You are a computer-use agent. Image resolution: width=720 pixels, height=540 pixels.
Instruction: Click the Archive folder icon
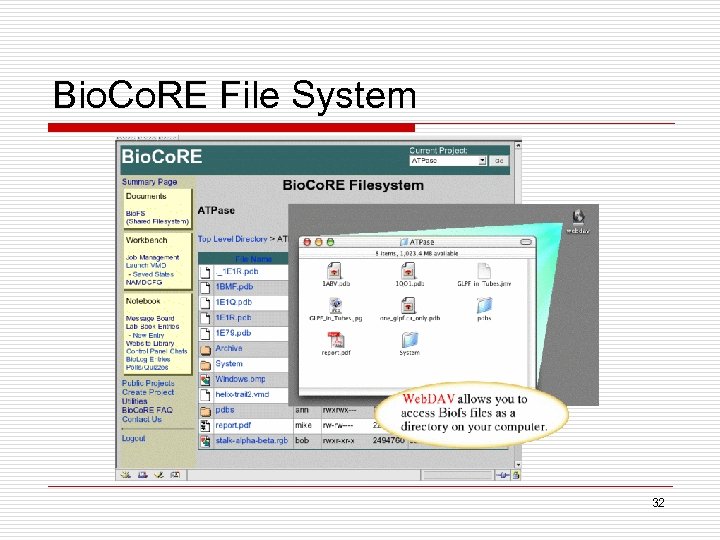click(205, 349)
